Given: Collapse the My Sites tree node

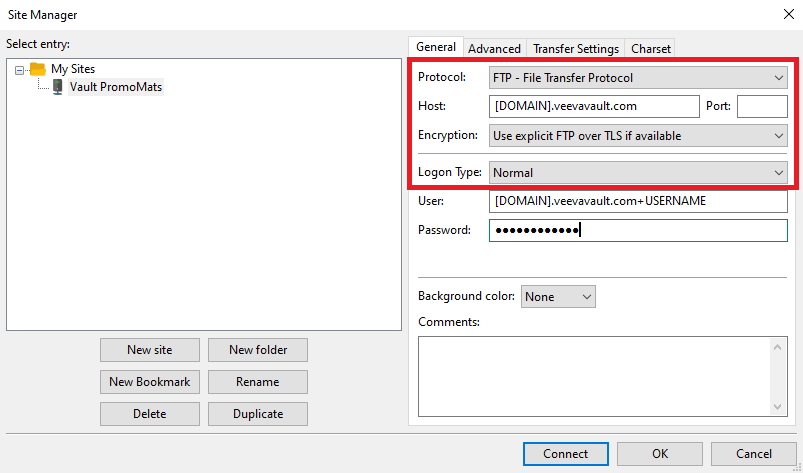Looking at the screenshot, I should pyautogui.click(x=20, y=70).
